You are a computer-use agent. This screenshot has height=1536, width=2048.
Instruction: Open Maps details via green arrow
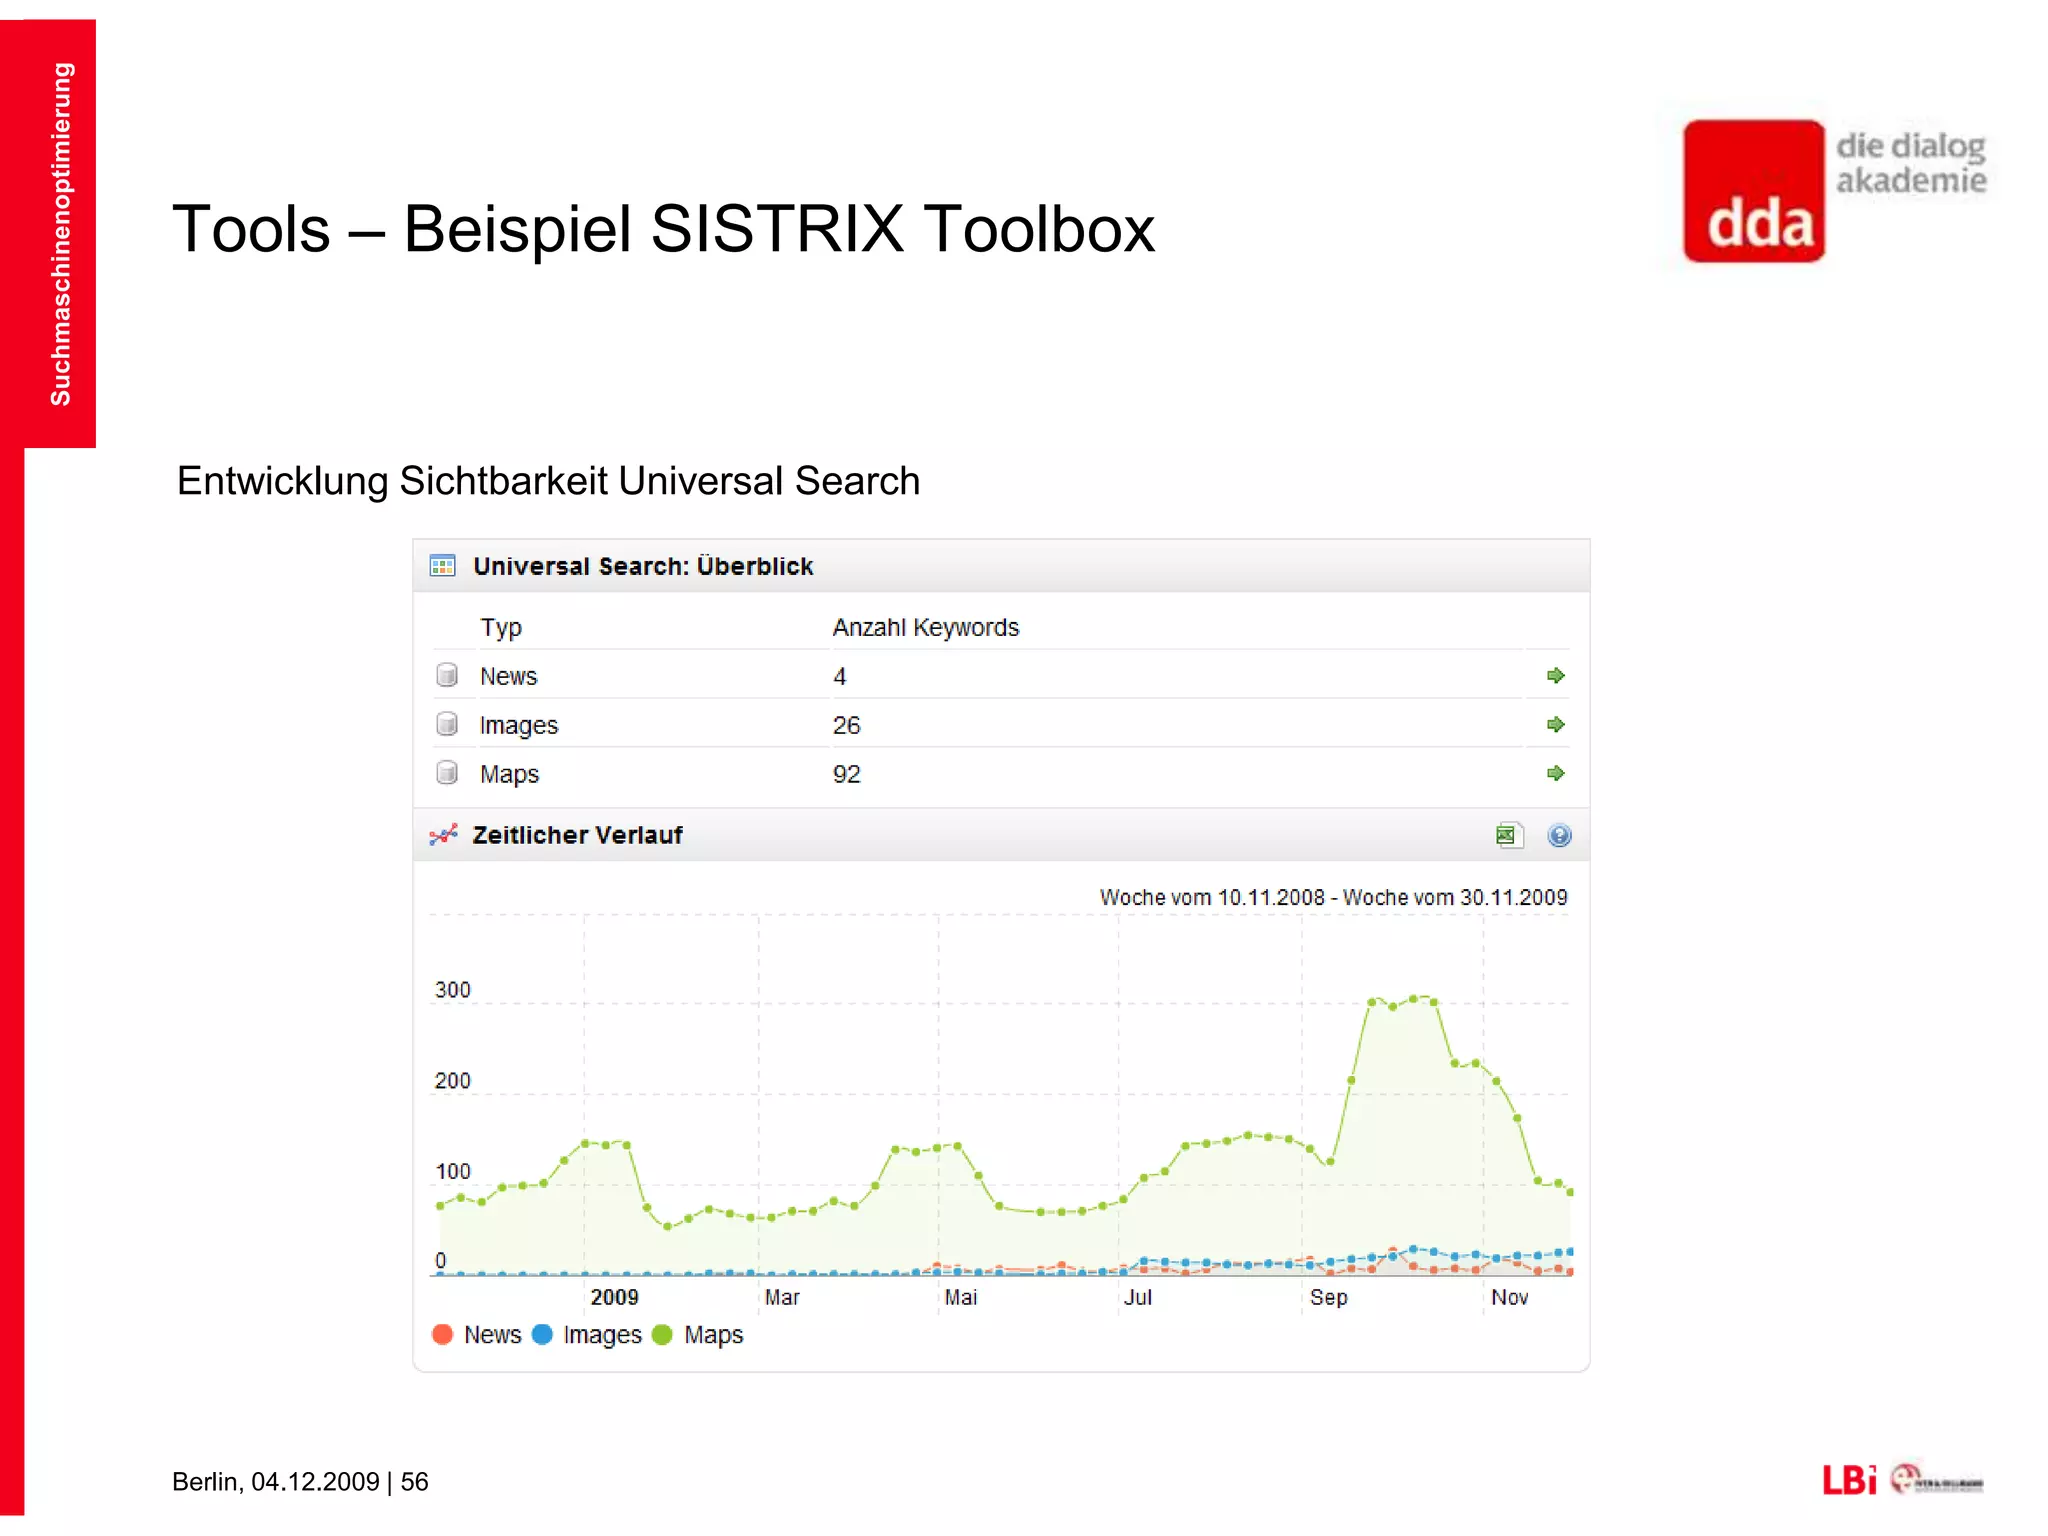pos(1555,773)
